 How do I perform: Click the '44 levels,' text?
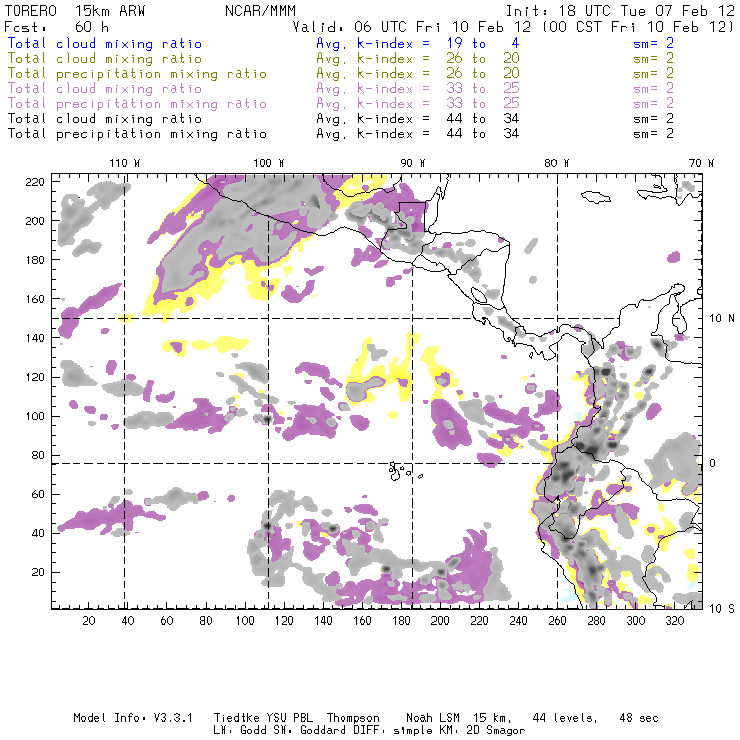pyautogui.click(x=565, y=718)
